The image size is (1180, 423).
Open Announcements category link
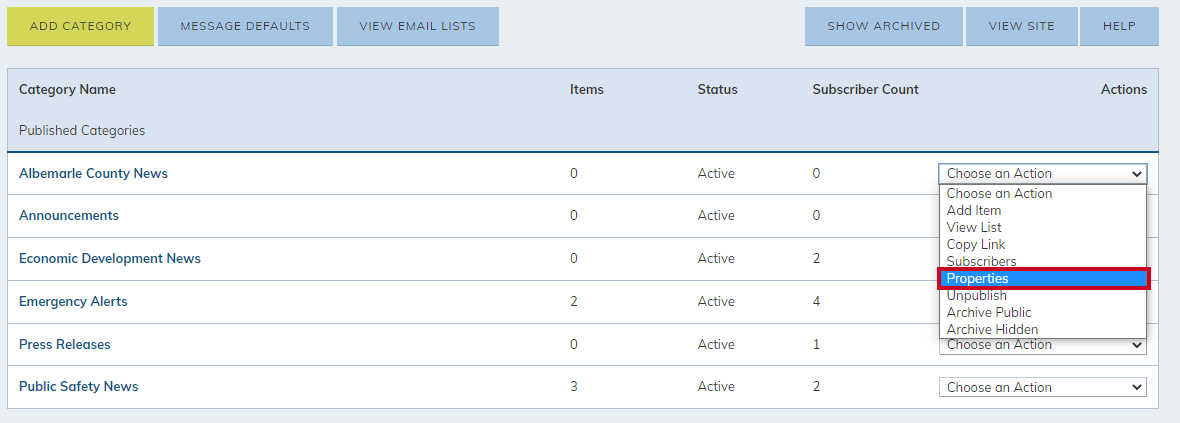(x=68, y=215)
